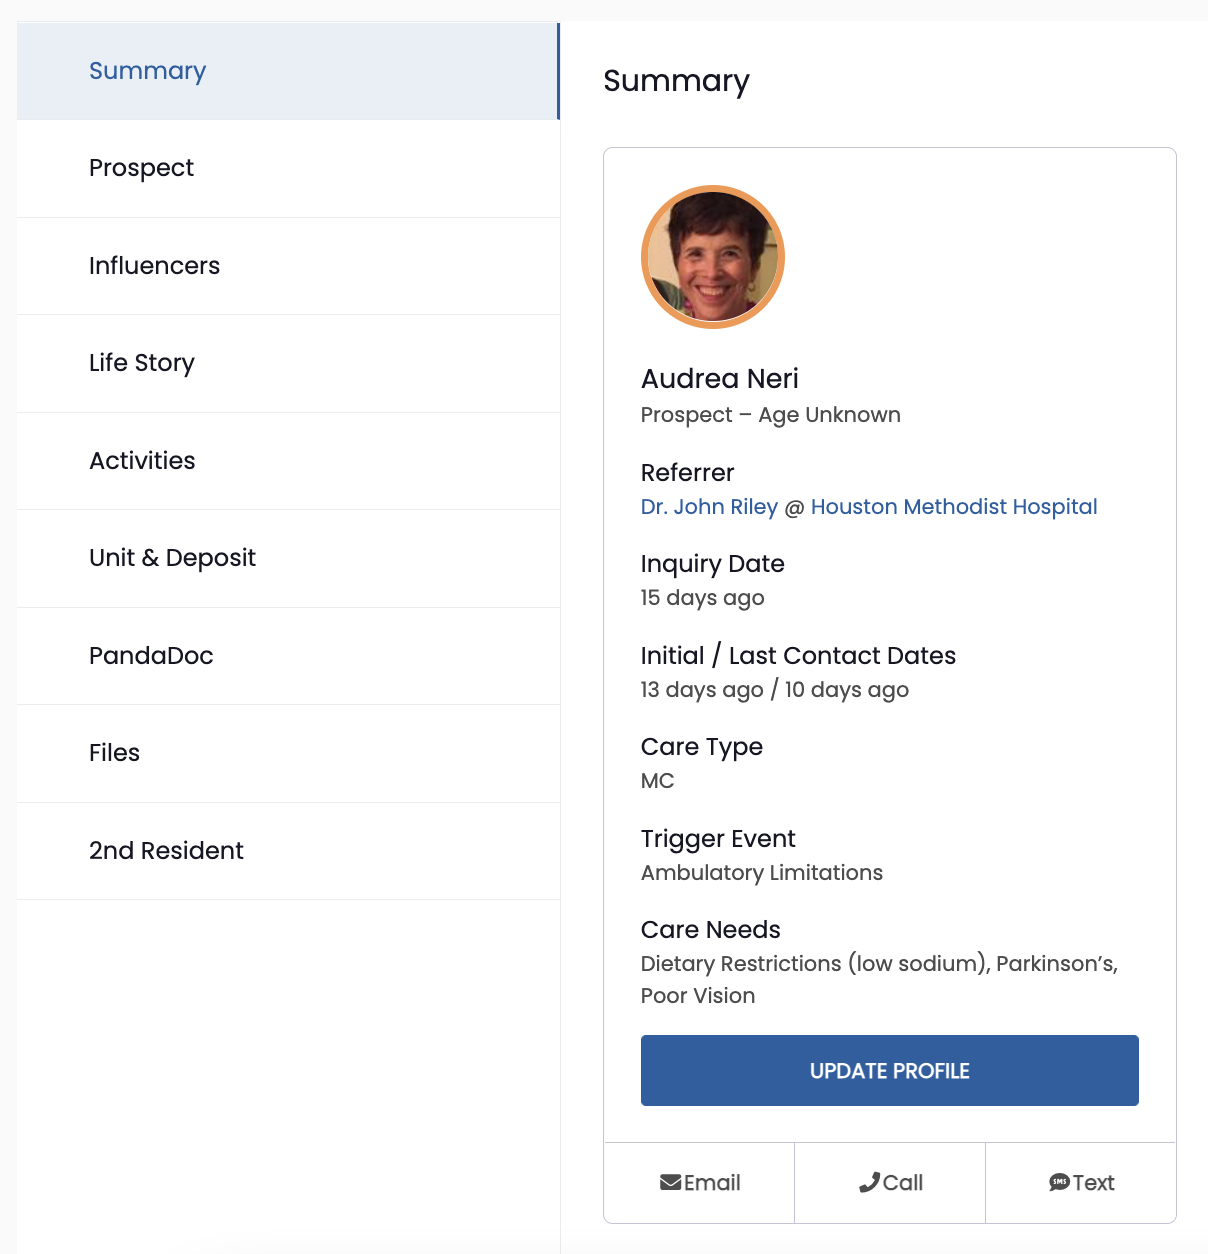Click the phone handset Call icon
1208x1254 pixels.
[869, 1183]
